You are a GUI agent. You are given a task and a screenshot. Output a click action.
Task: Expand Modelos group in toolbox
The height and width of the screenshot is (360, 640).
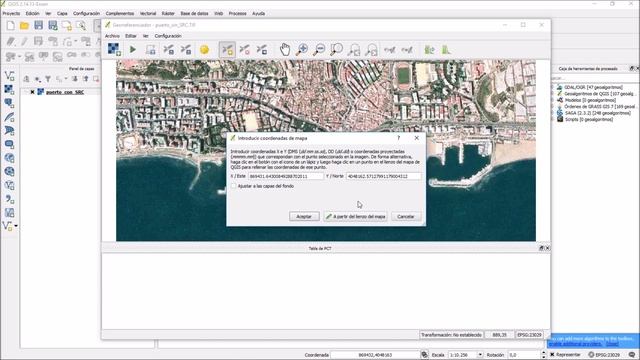[x=553, y=100]
